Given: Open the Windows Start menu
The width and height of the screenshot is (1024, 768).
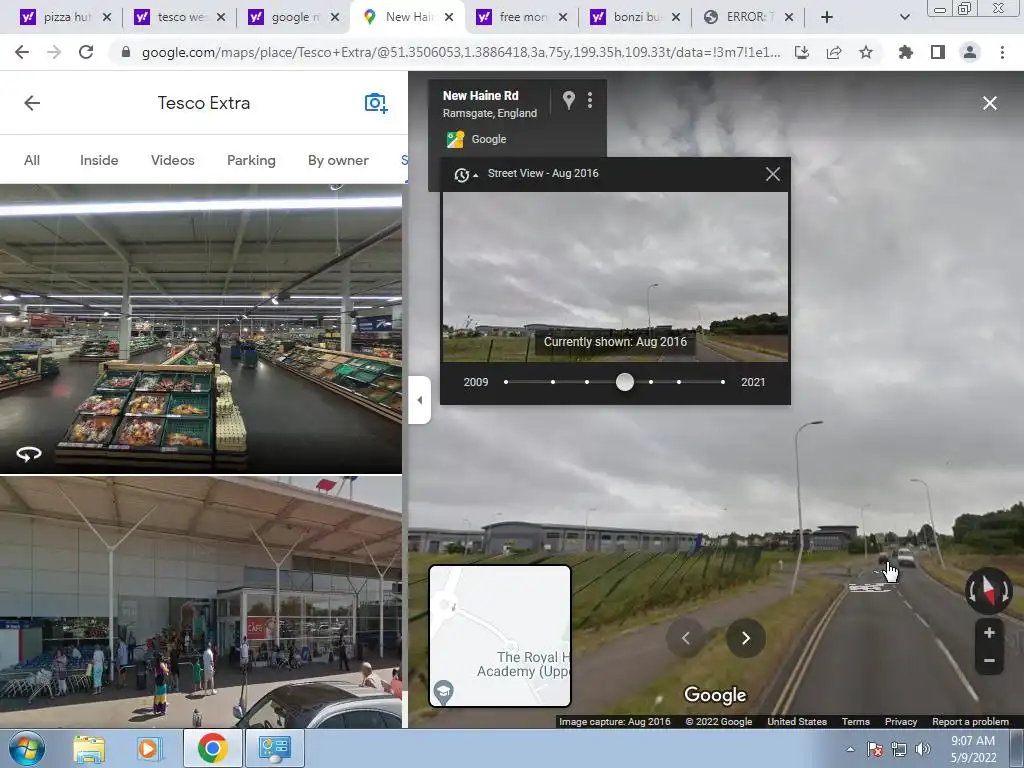Looking at the screenshot, I should tap(26, 748).
